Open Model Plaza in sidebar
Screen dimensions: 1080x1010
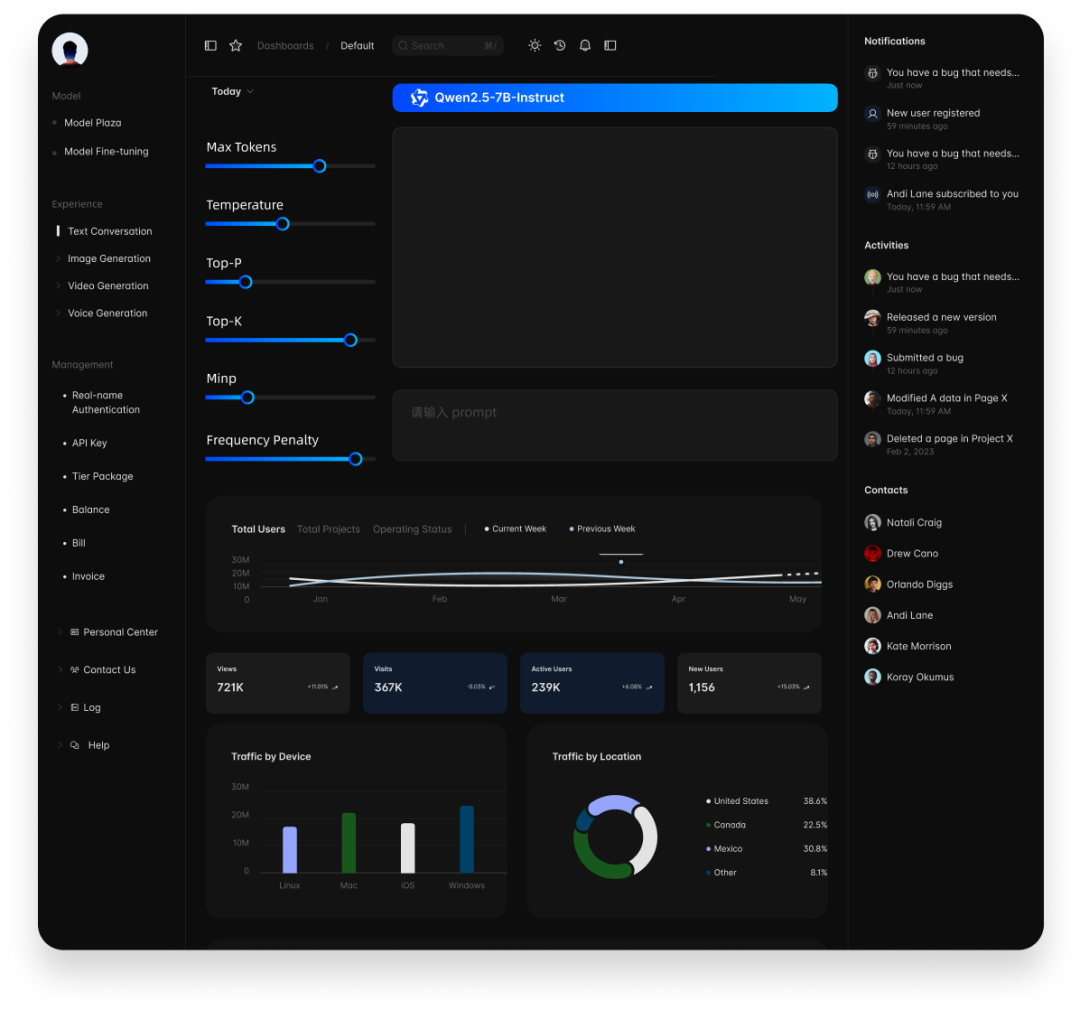pyautogui.click(x=92, y=123)
